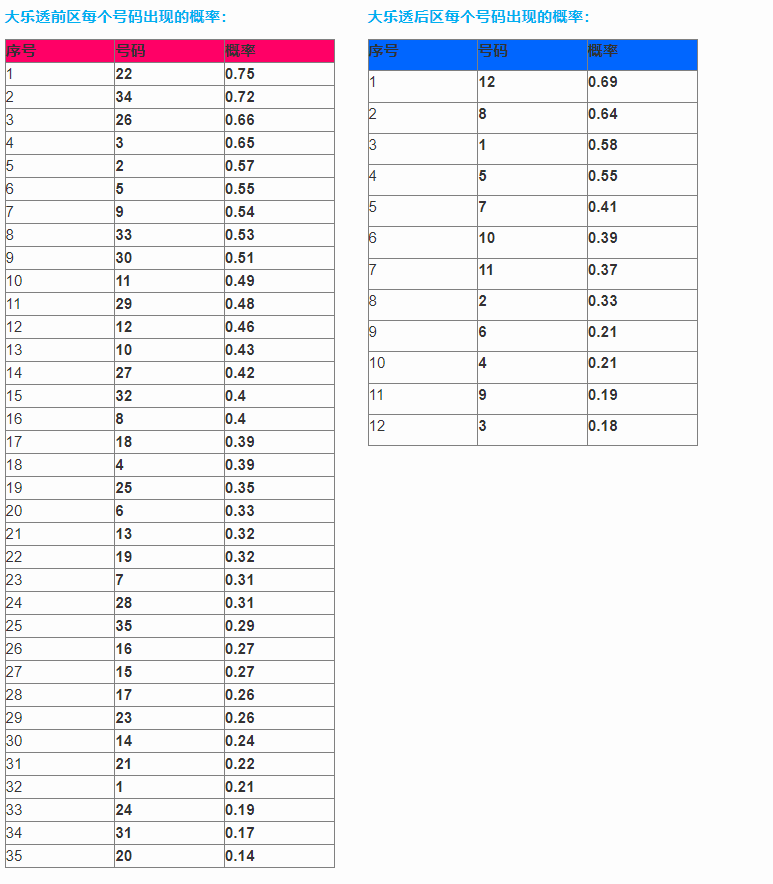Click the 0.58 probability value
The height and width of the screenshot is (884, 773).
pyautogui.click(x=603, y=145)
